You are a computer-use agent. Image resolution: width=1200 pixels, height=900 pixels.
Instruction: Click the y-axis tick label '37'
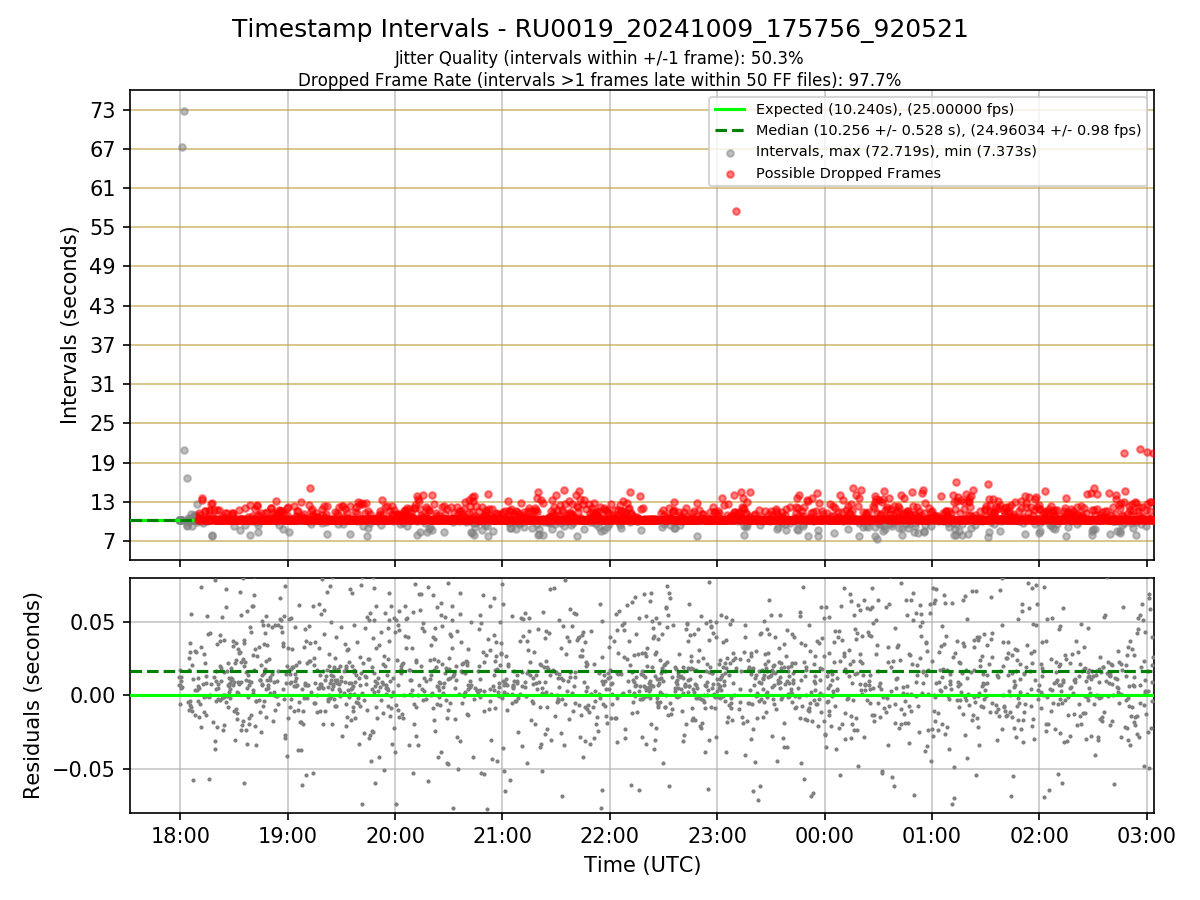[x=105, y=345]
